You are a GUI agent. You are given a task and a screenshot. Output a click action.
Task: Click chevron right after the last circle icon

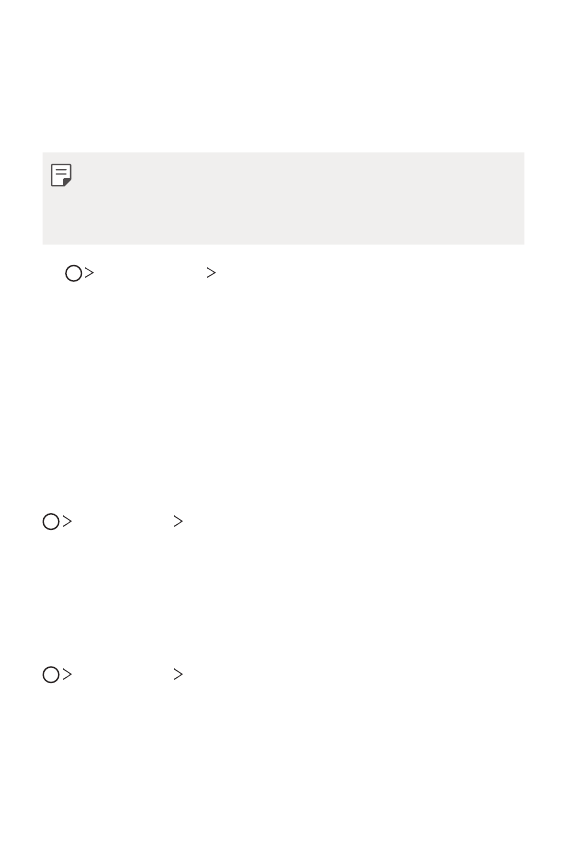click(x=67, y=674)
